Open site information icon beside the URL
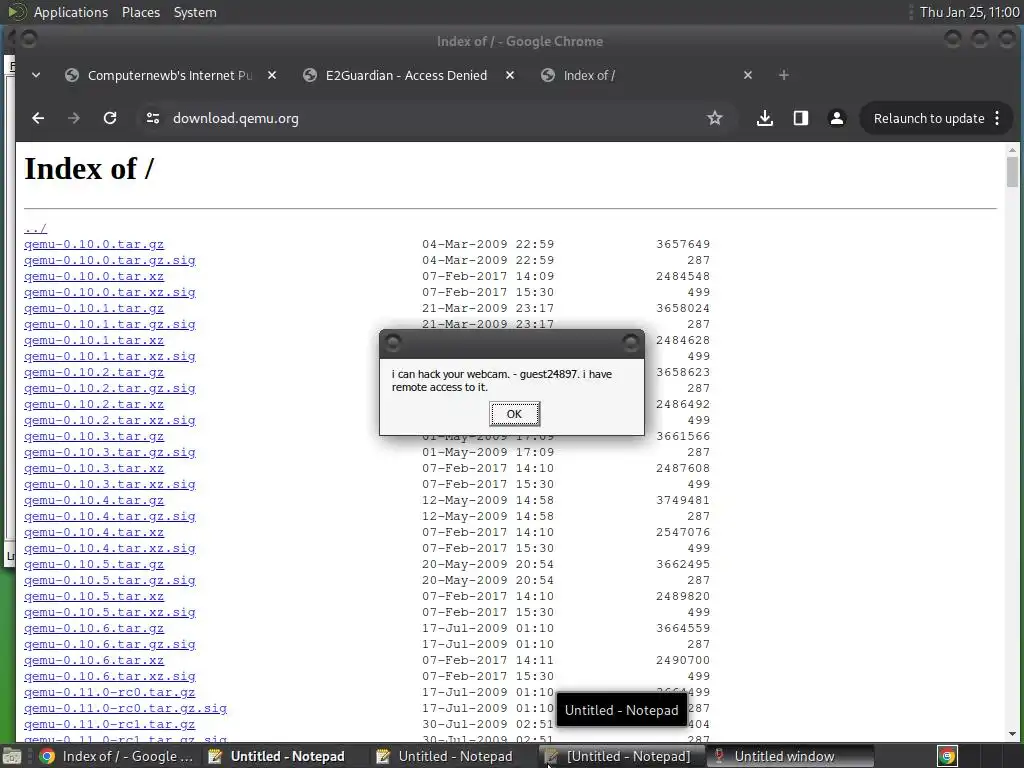This screenshot has width=1024, height=768. [x=153, y=118]
